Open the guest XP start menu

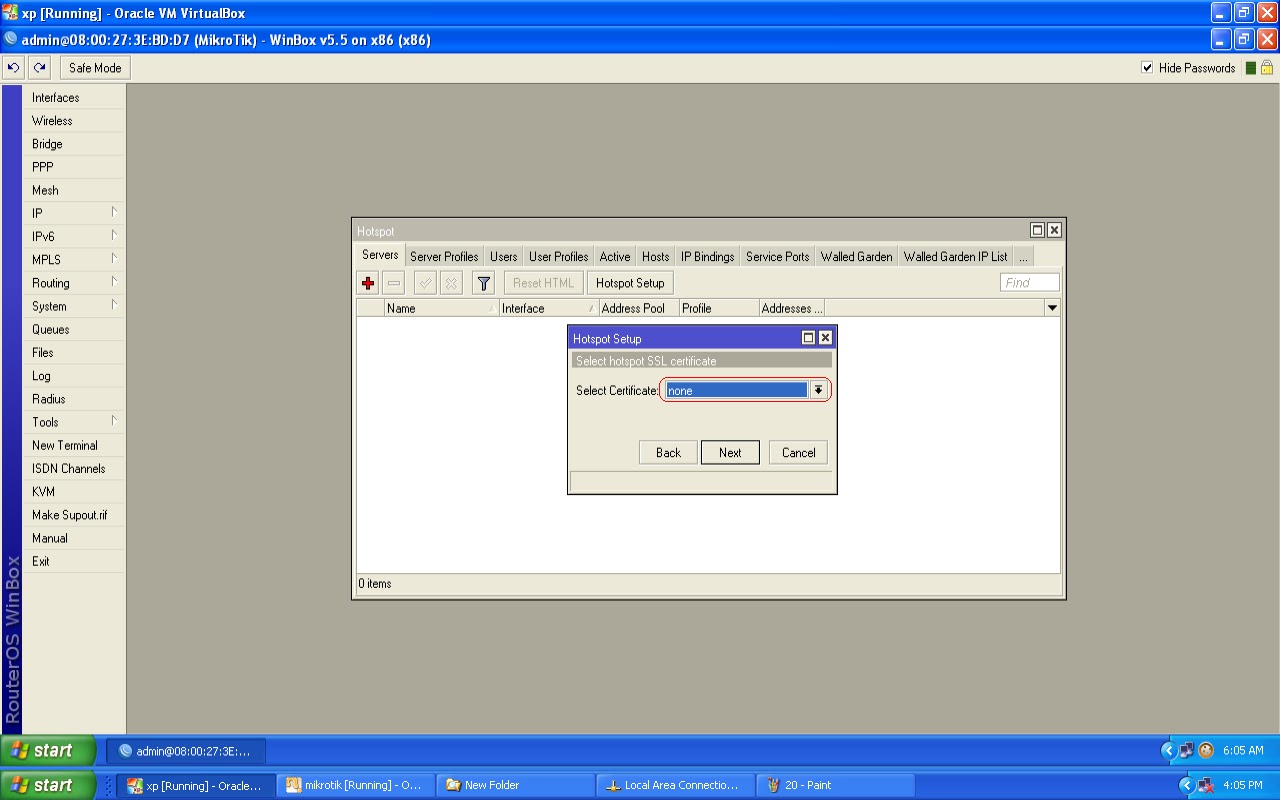tap(48, 750)
